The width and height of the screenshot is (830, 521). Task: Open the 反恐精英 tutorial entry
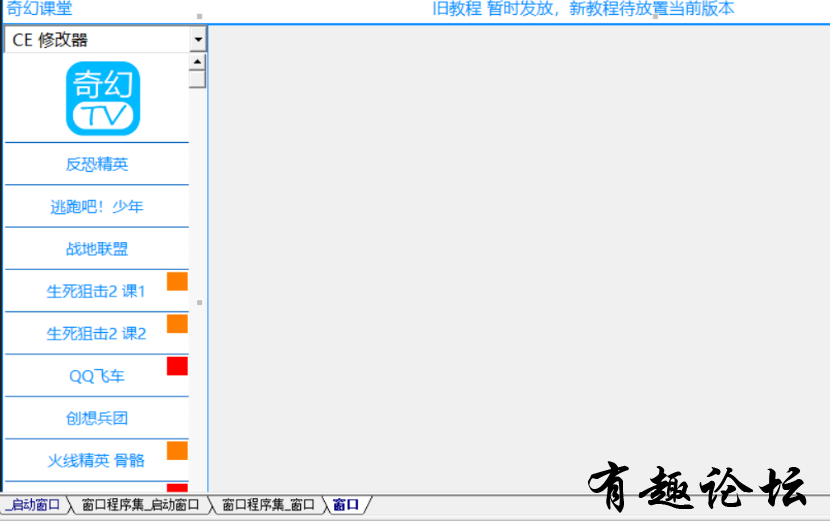pos(97,164)
